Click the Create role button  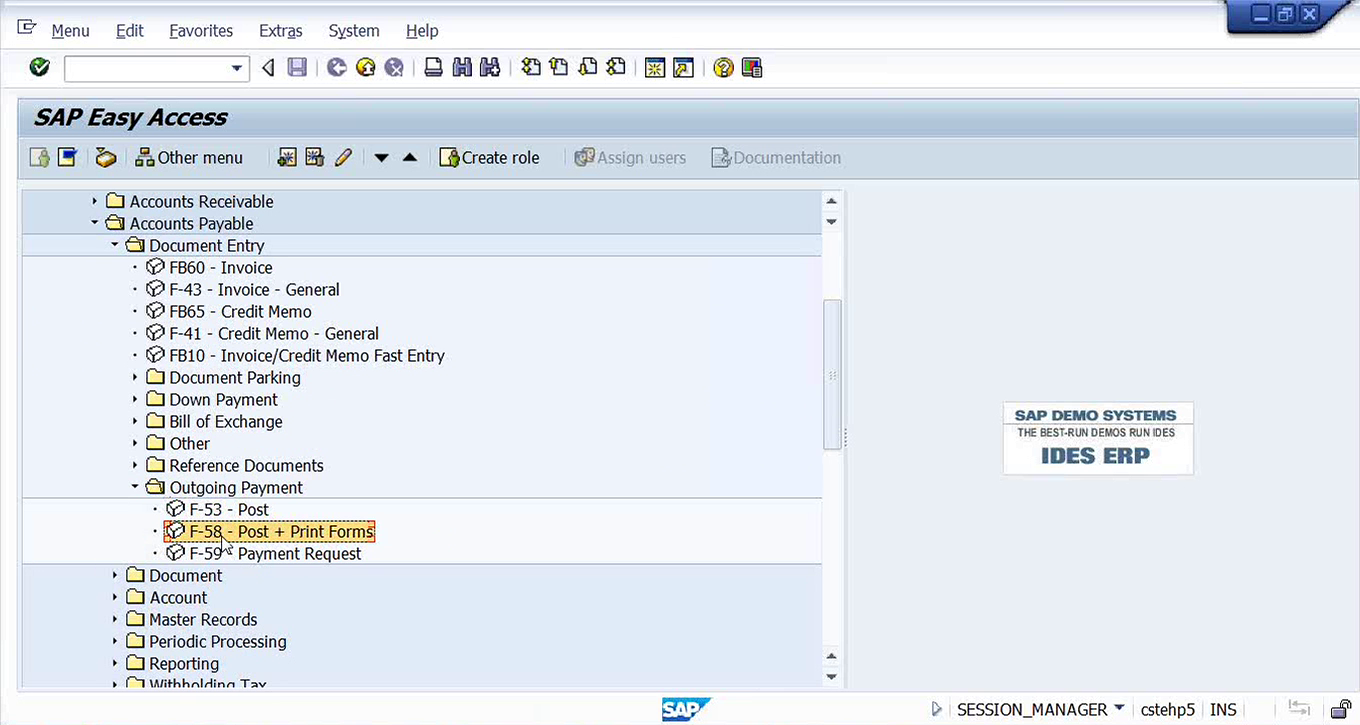pyautogui.click(x=490, y=157)
